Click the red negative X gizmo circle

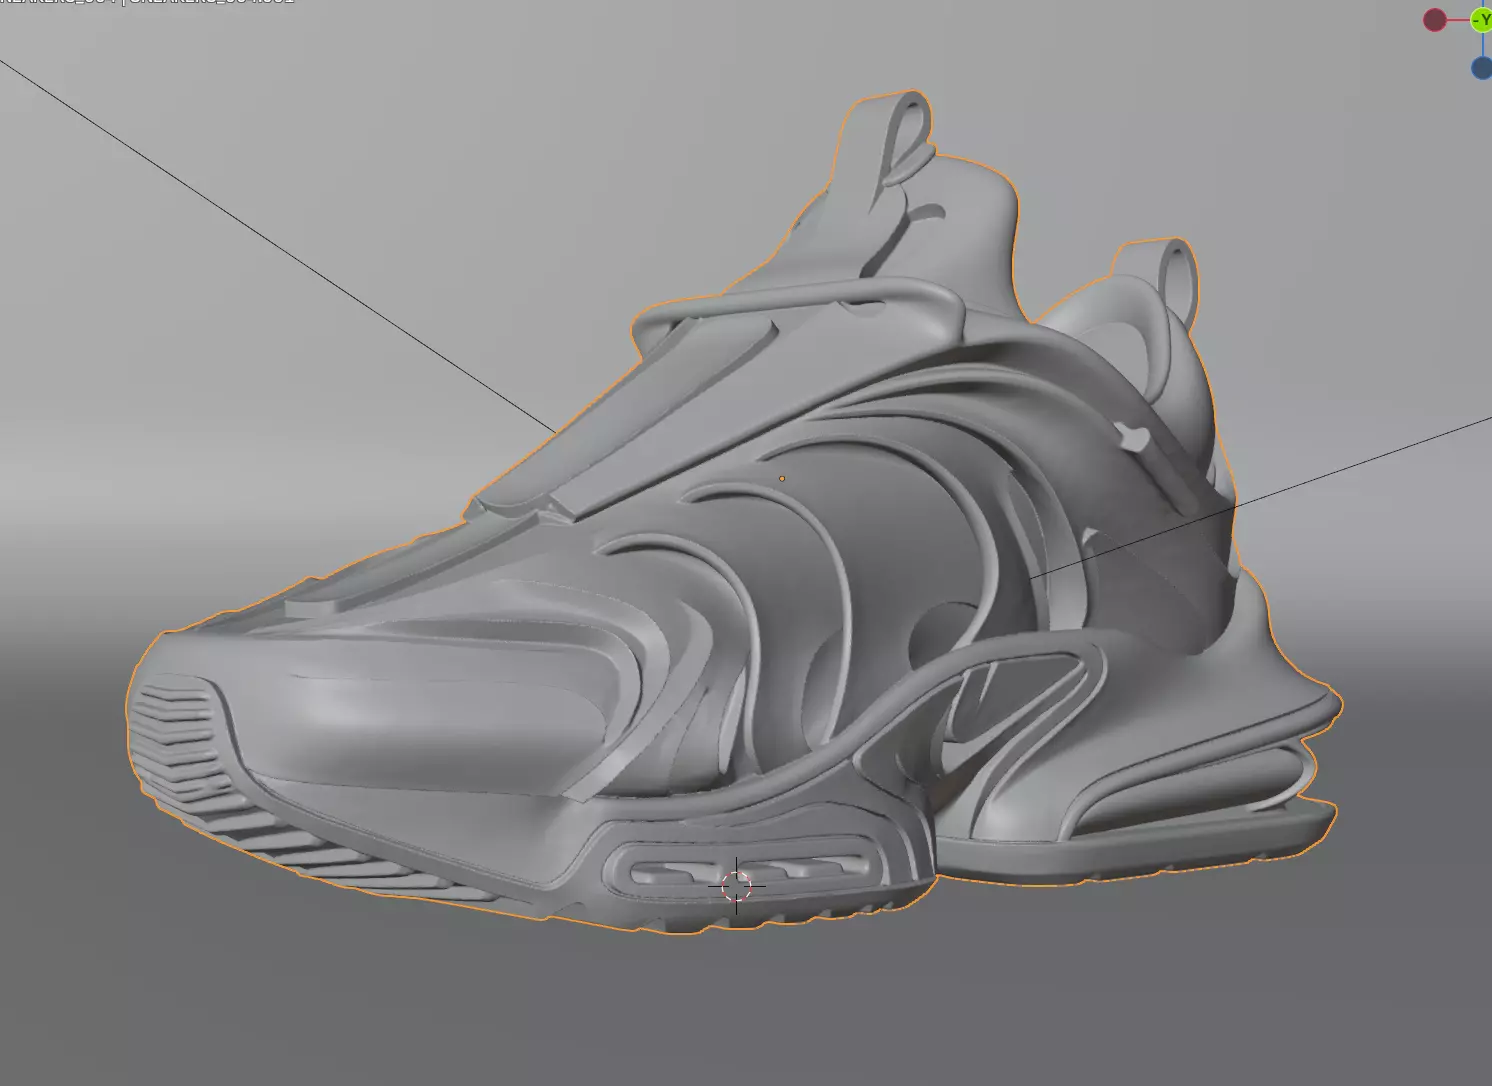[1435, 20]
